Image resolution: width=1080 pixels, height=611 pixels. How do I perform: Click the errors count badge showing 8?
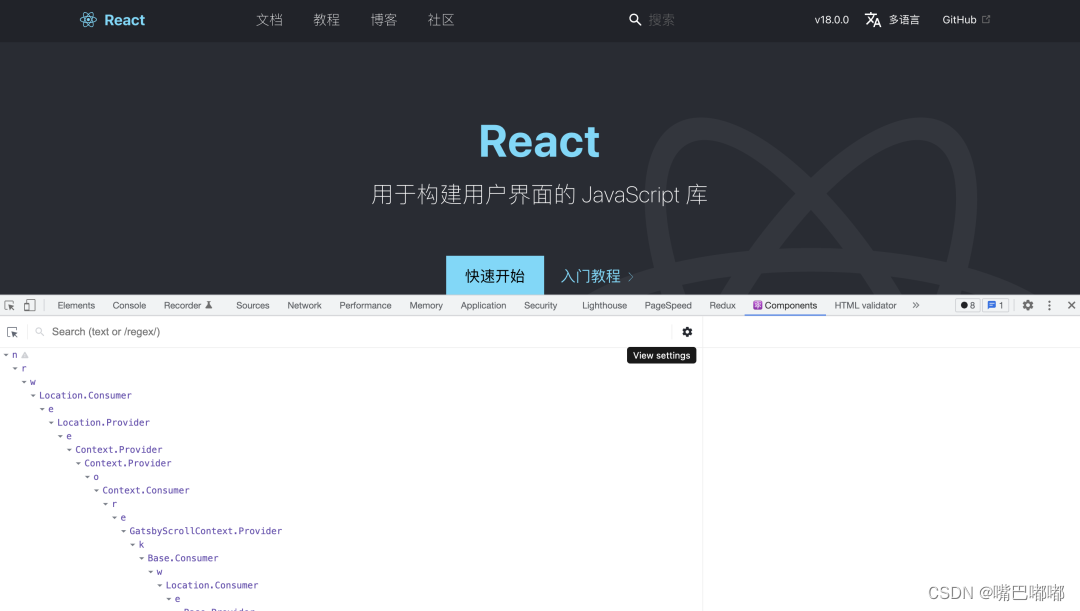coord(968,305)
